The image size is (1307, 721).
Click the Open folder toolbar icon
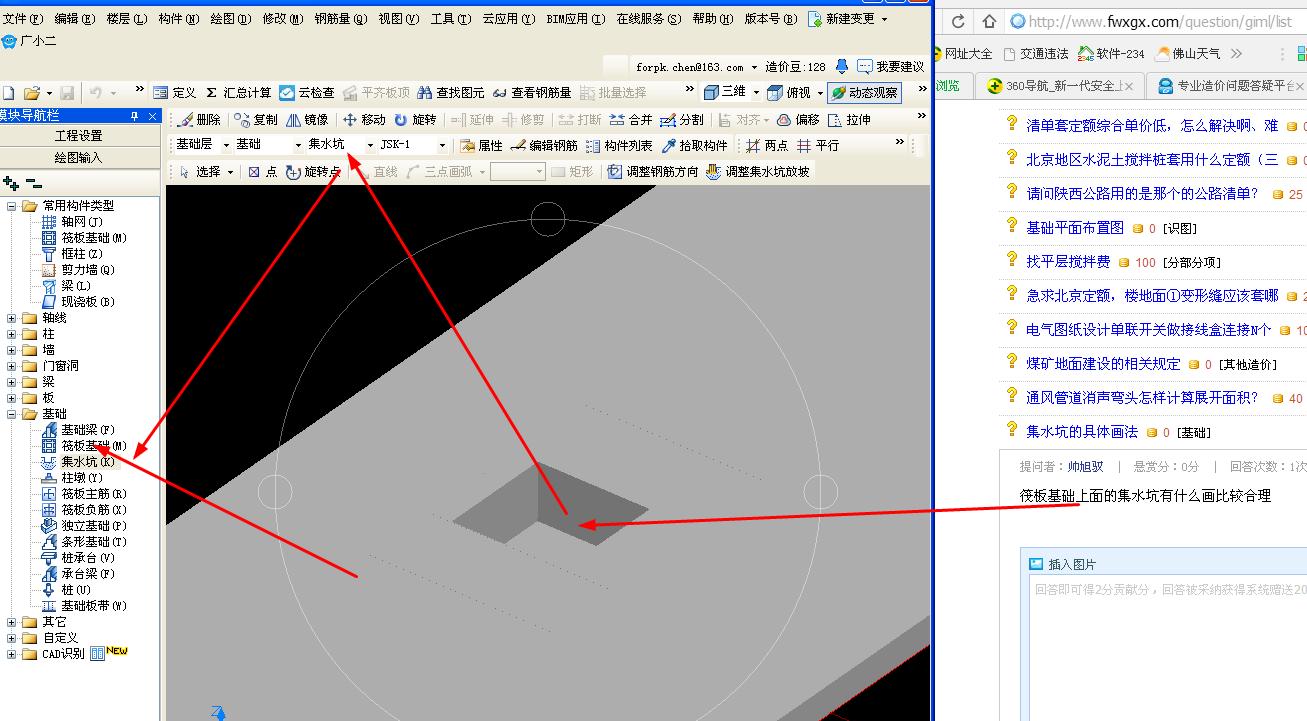pos(31,92)
